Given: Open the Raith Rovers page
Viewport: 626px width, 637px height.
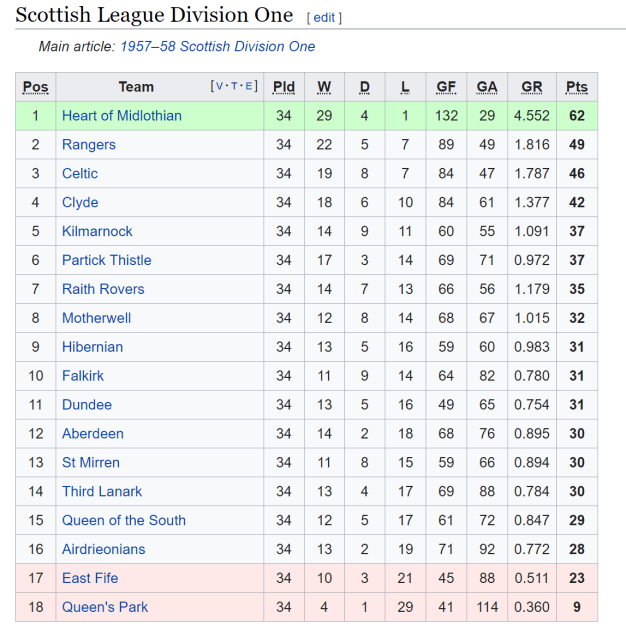Looking at the screenshot, I should (x=103, y=289).
